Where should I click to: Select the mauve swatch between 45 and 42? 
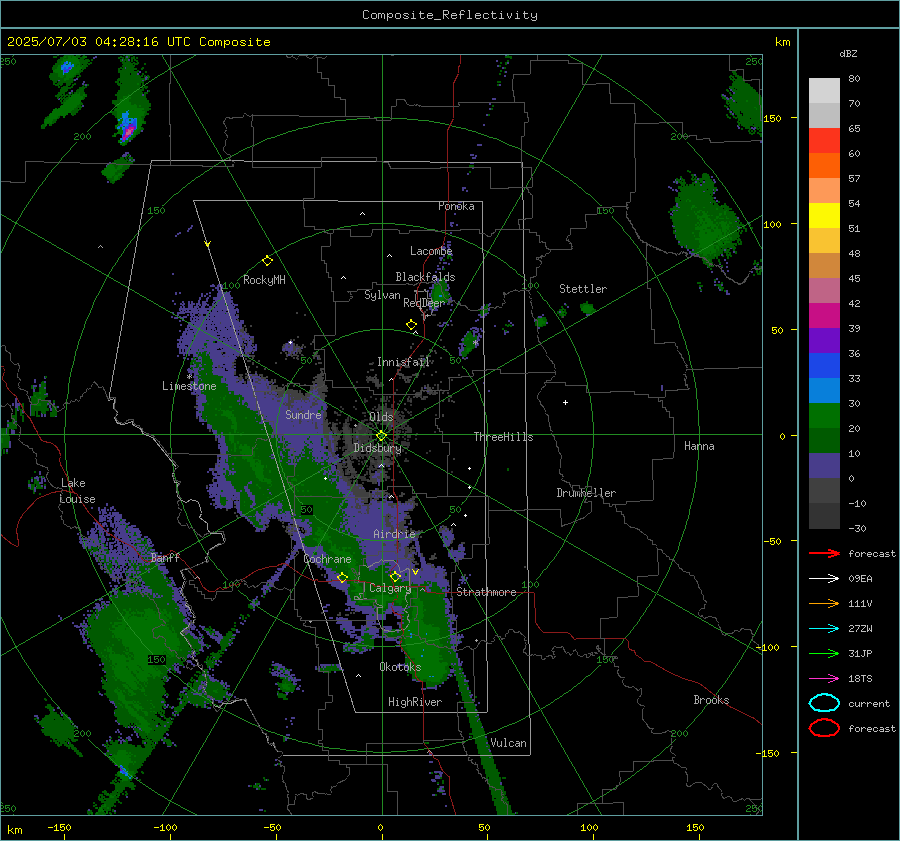tap(824, 291)
